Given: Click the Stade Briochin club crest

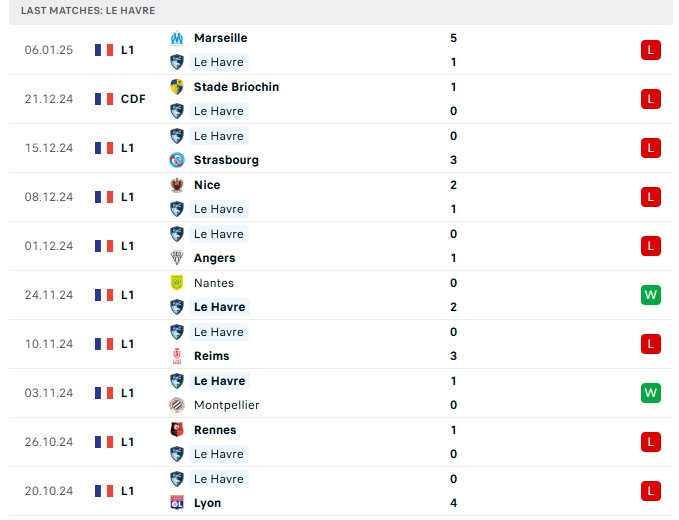Looking at the screenshot, I should point(177,87).
